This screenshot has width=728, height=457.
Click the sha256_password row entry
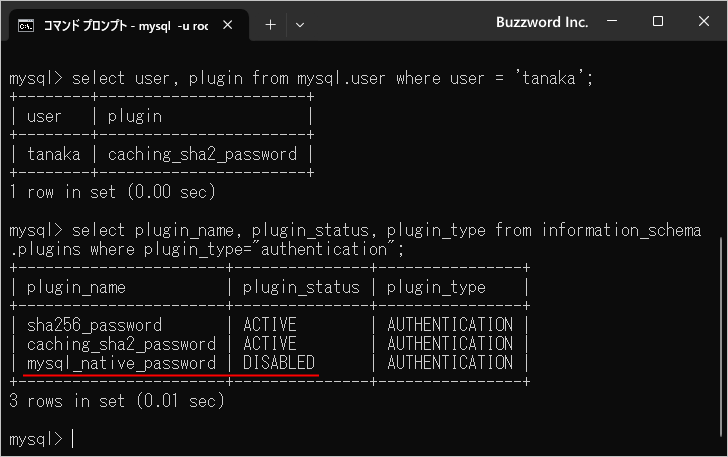click(x=94, y=325)
